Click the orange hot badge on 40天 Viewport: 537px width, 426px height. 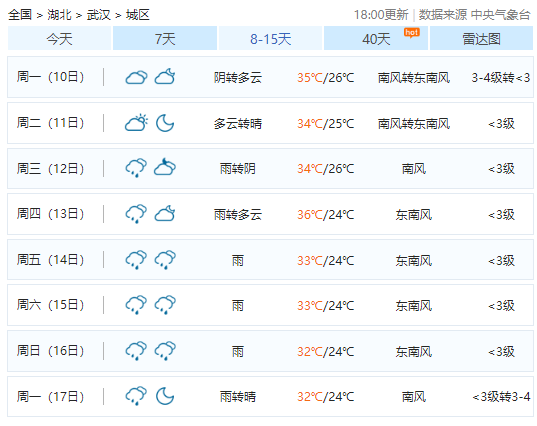tap(411, 33)
